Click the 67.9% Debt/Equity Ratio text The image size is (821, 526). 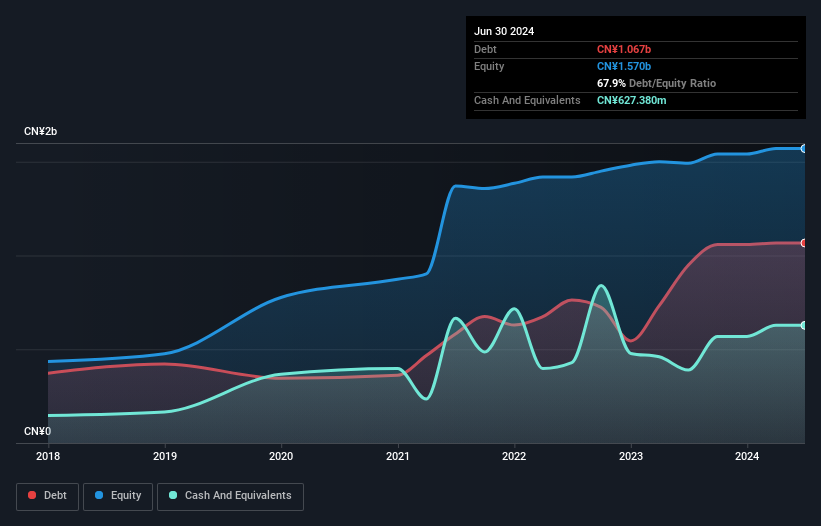pyautogui.click(x=656, y=83)
